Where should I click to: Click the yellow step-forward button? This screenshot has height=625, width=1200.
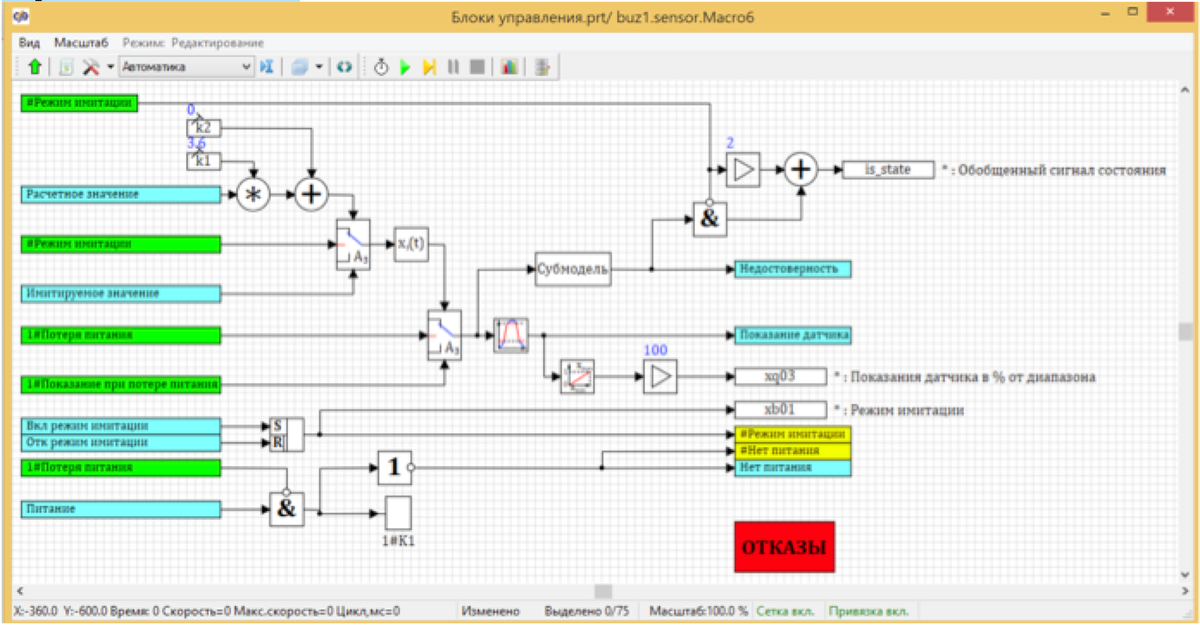(429, 67)
